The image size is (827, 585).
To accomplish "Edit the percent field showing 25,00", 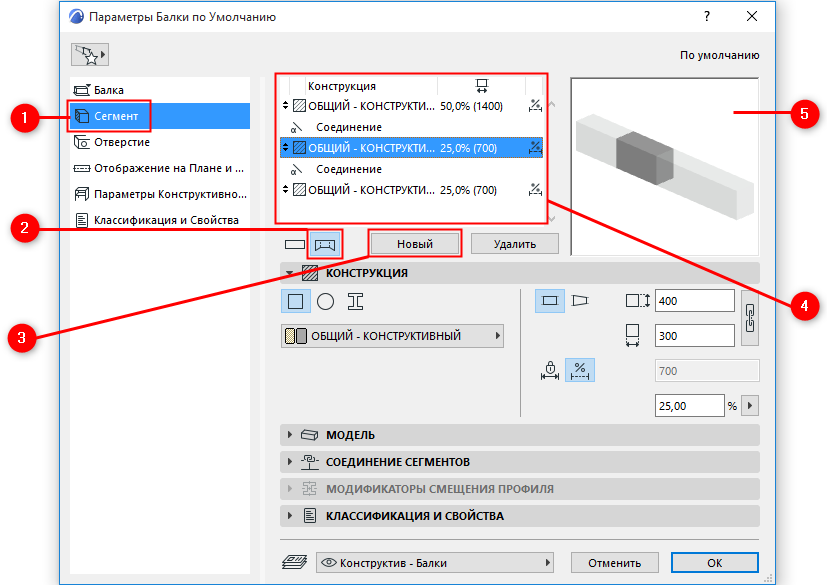I will tap(689, 406).
